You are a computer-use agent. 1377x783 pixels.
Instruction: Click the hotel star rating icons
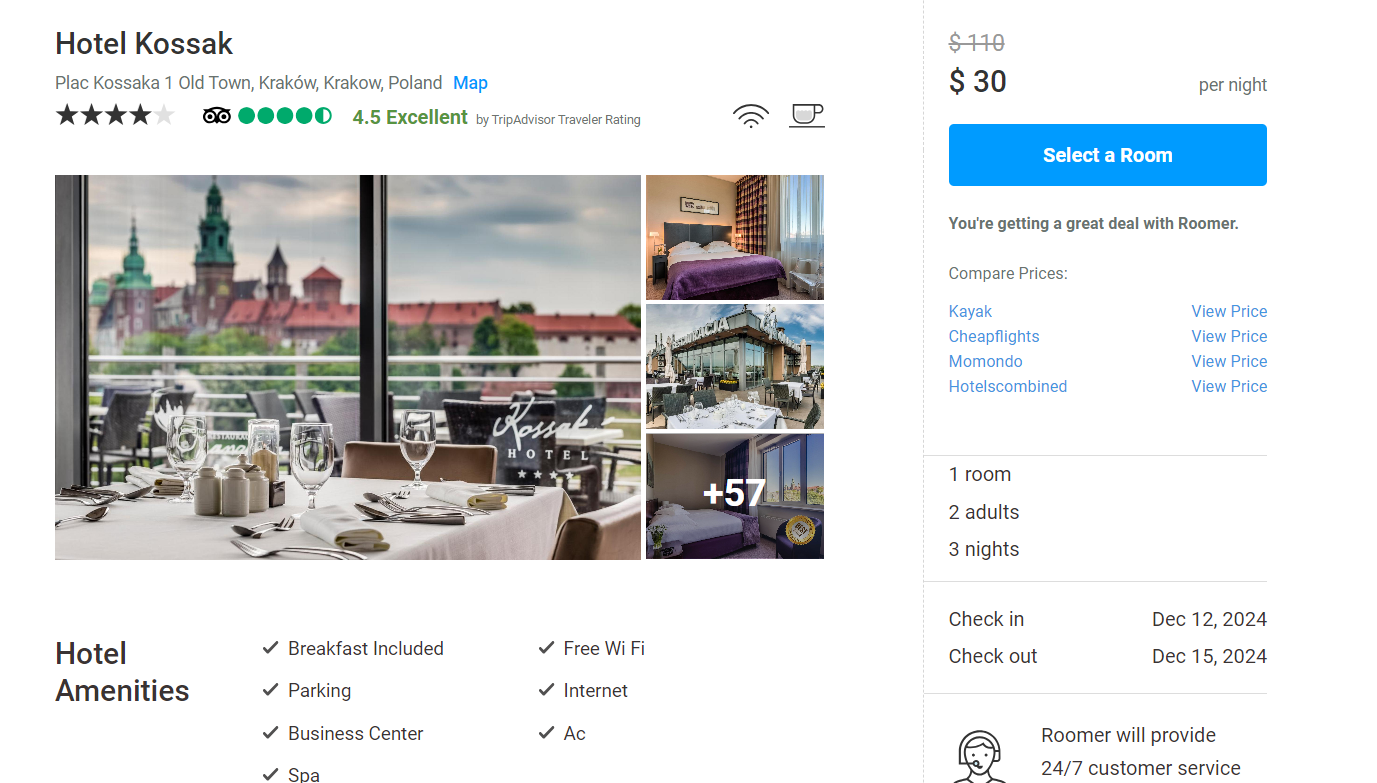115,115
